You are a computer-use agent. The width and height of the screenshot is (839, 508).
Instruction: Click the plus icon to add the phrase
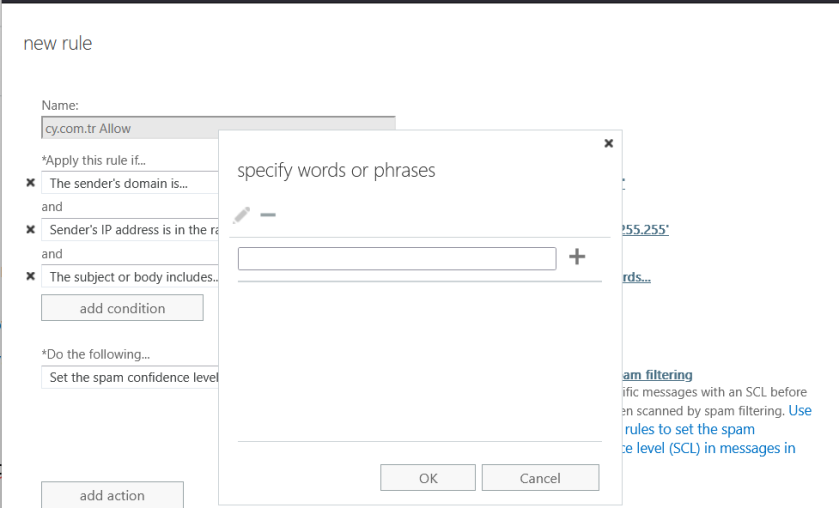tap(577, 257)
